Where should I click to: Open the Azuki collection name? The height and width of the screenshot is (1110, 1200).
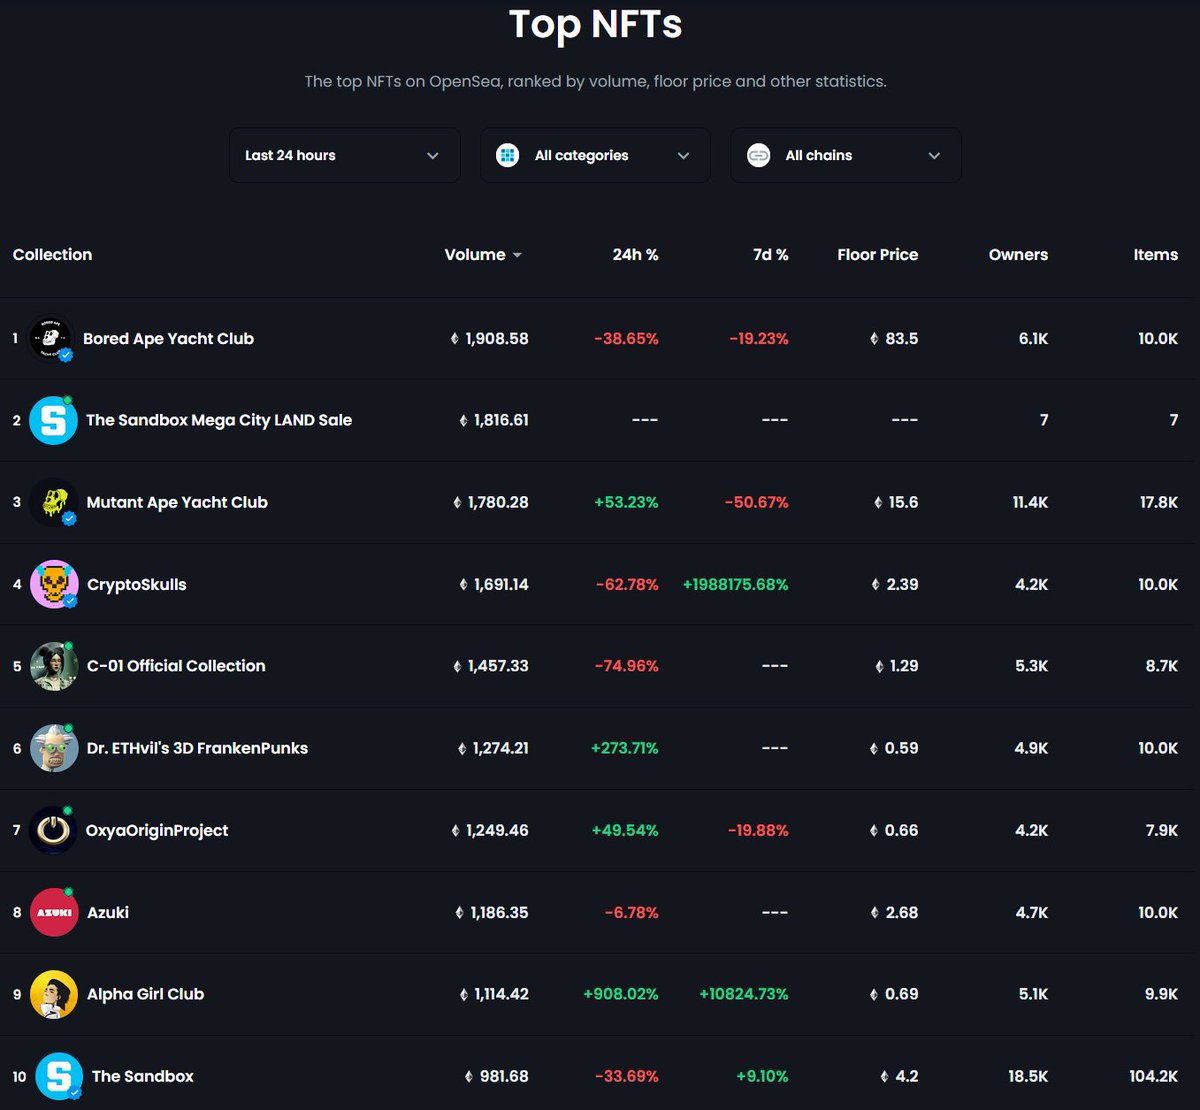pos(108,912)
